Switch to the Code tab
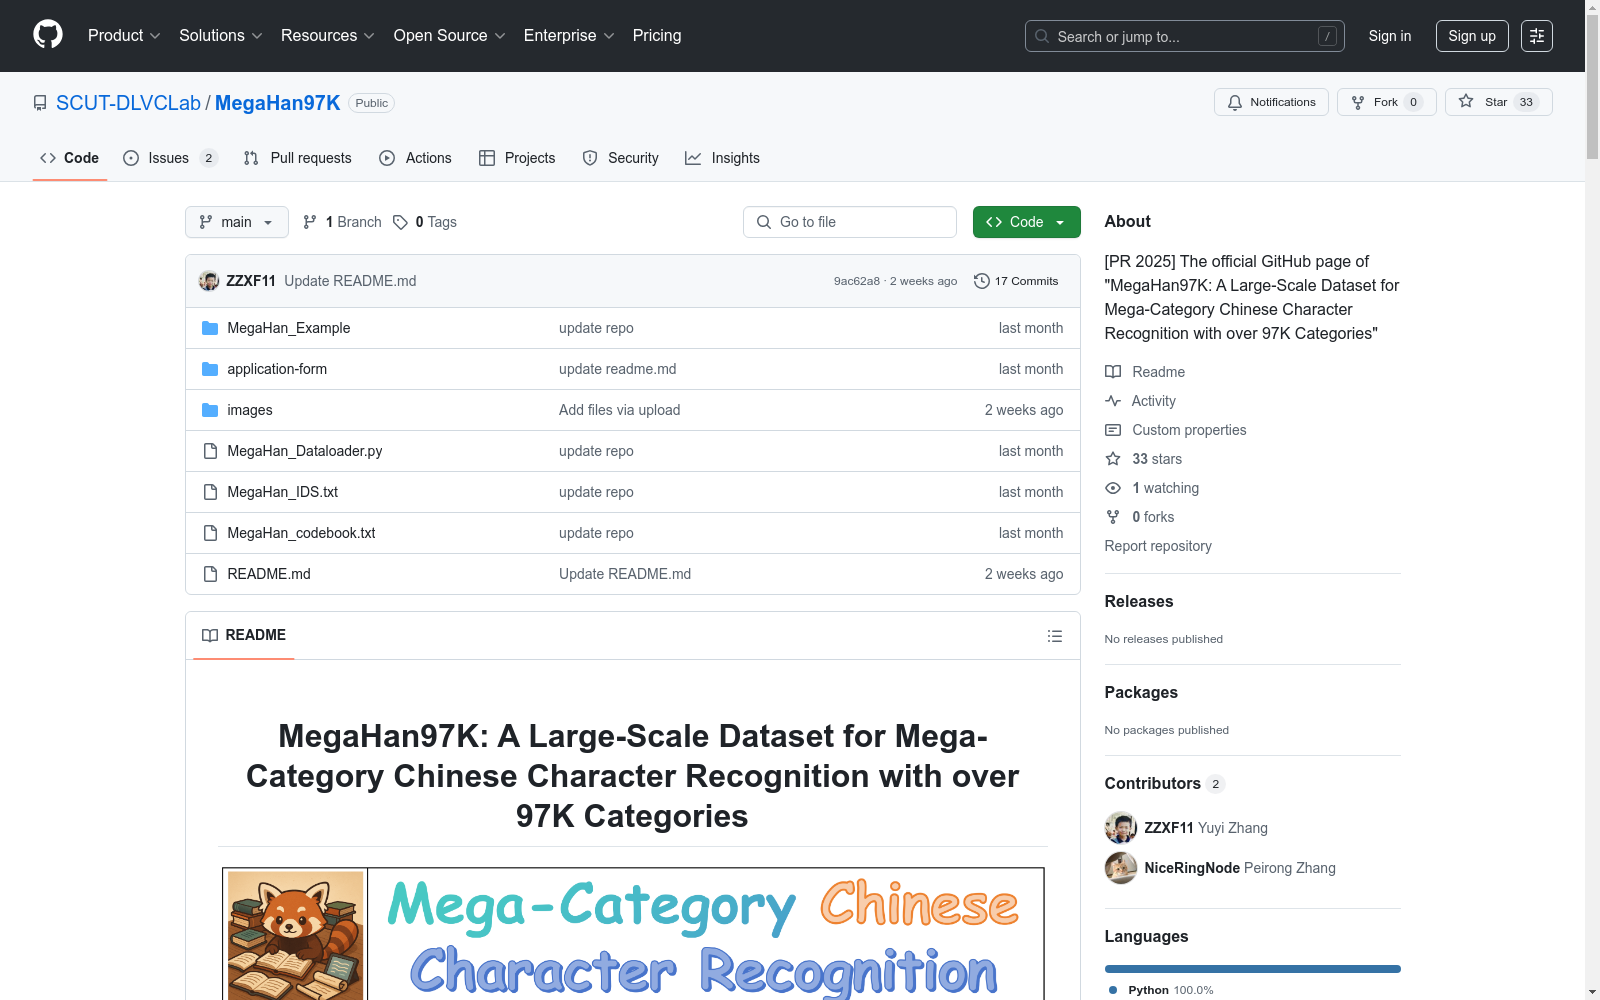 pos(70,158)
